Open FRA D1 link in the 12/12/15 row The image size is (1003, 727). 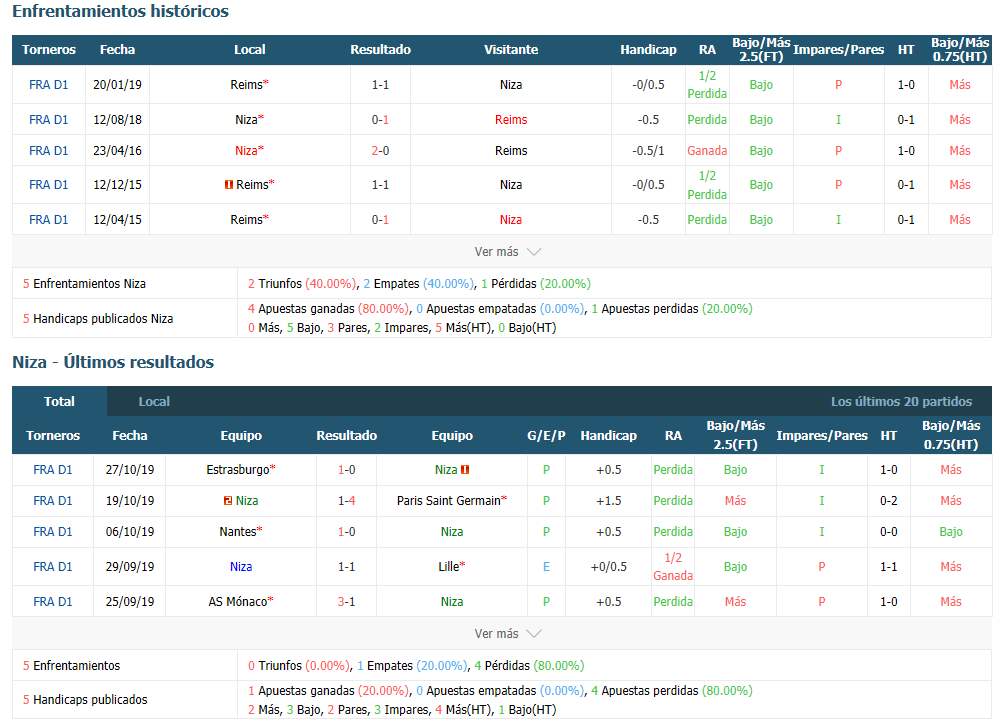point(49,185)
